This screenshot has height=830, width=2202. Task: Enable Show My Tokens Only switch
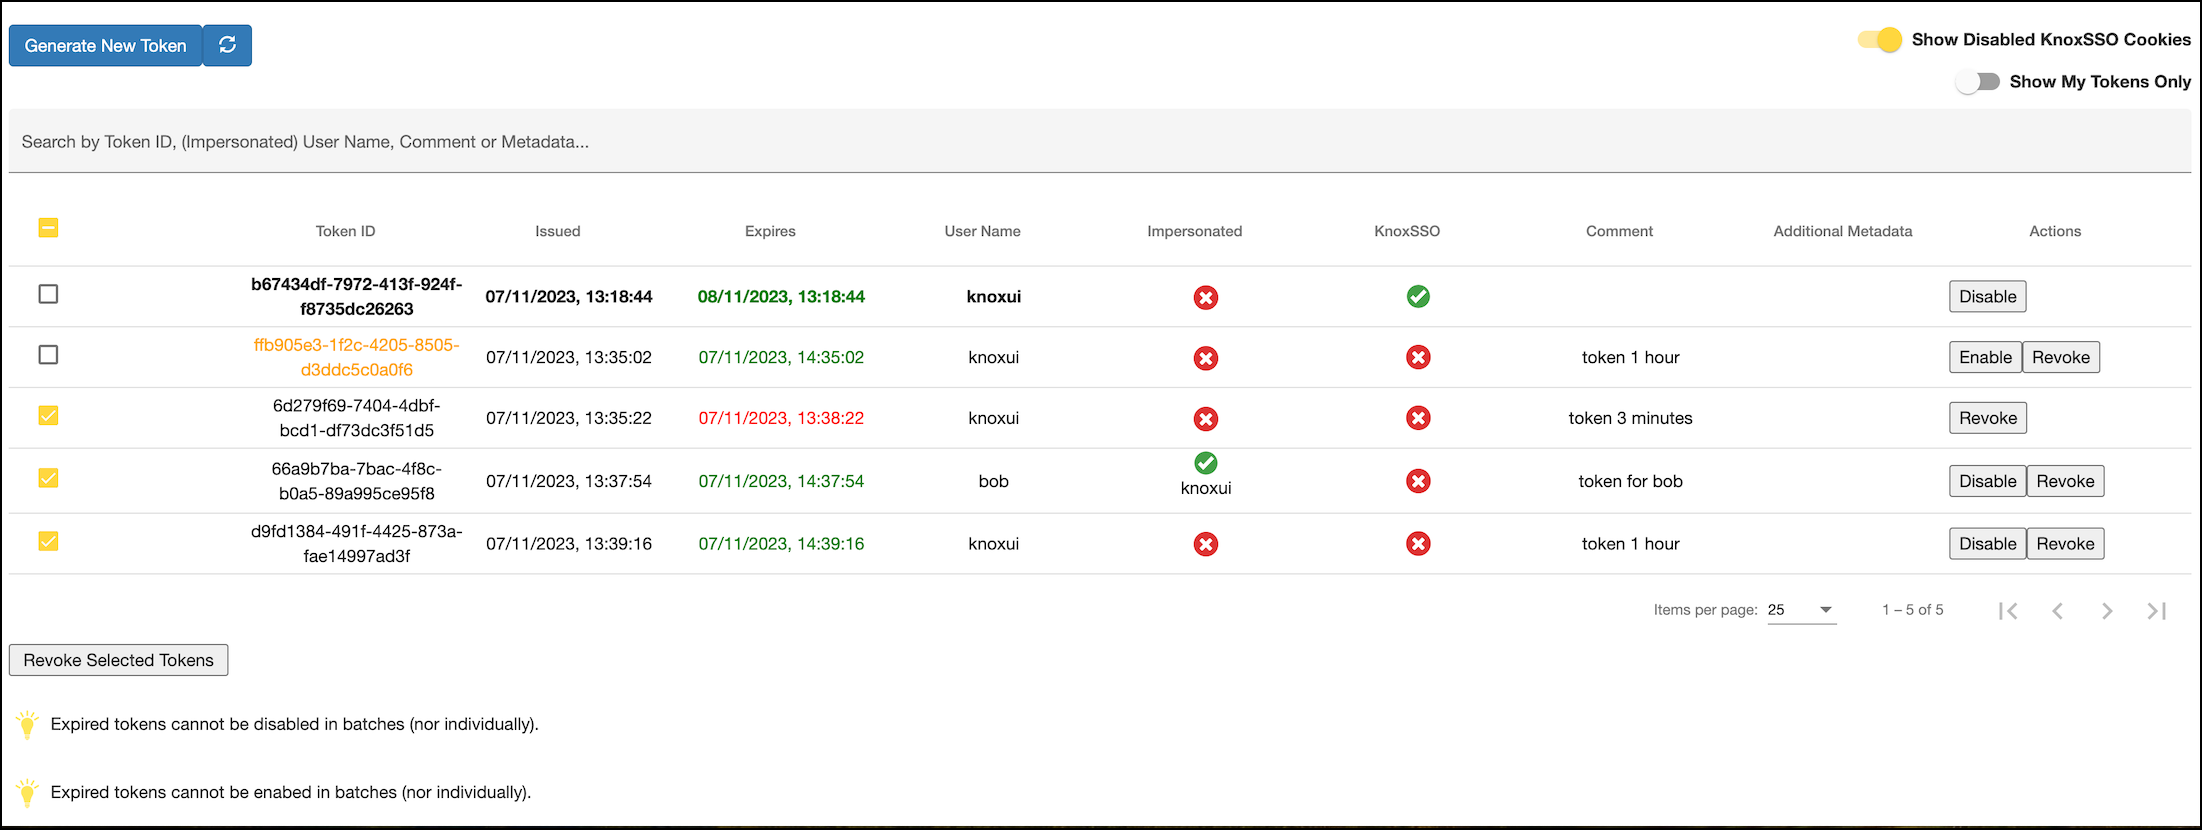[1977, 82]
